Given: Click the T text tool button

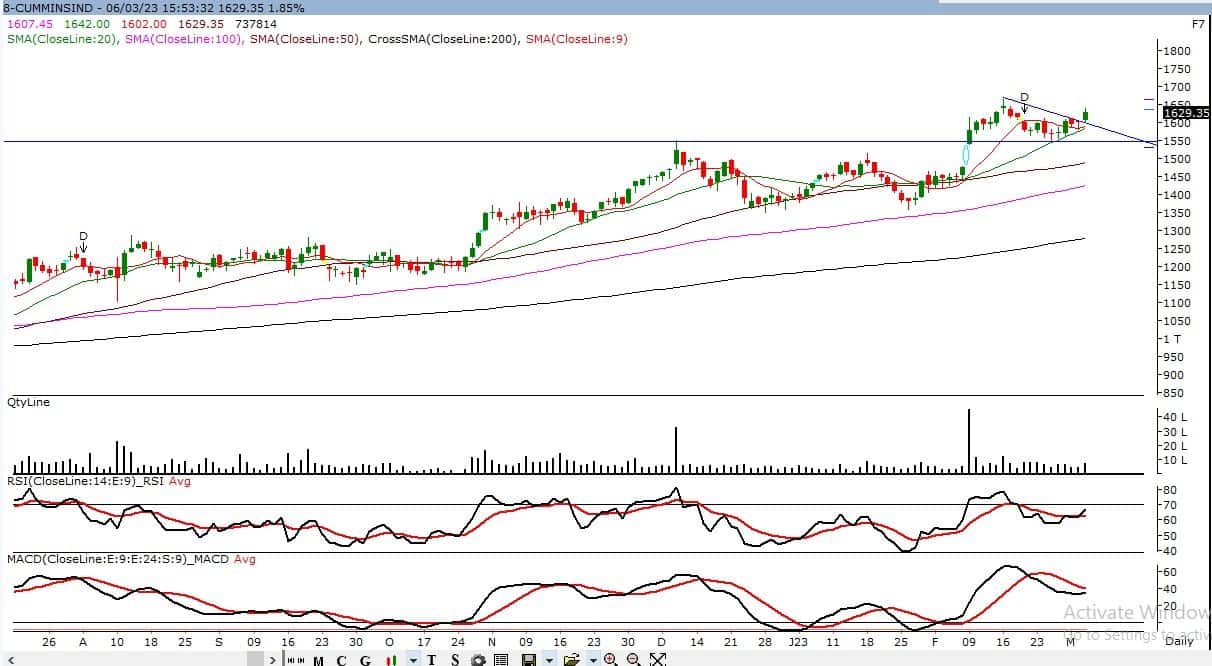Looking at the screenshot, I should pyautogui.click(x=432, y=659).
